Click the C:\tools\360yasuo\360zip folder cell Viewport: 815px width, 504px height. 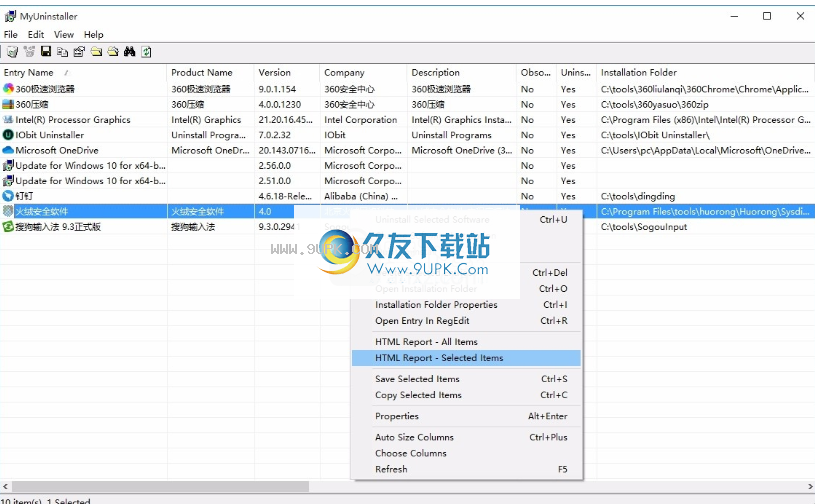coord(654,104)
